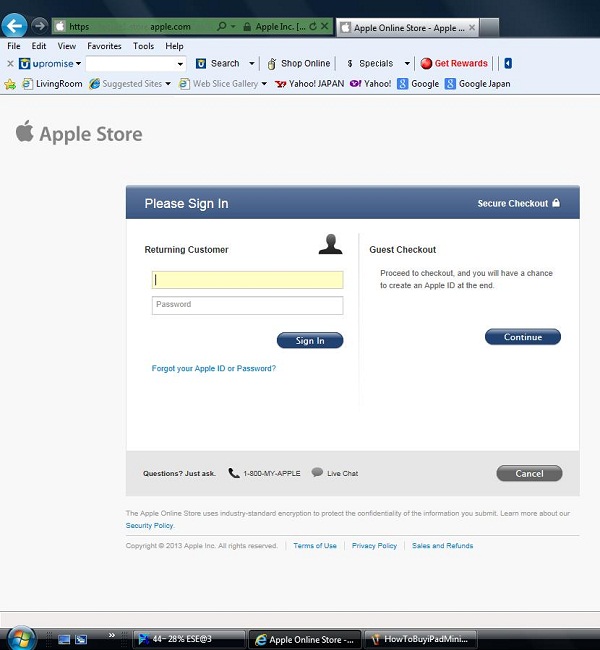600x650 pixels.
Task: Stop loading with the address bar X
Action: point(325,27)
